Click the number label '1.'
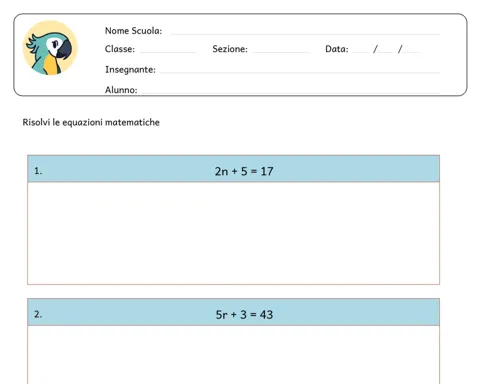This screenshot has width=480, height=384. tap(38, 171)
